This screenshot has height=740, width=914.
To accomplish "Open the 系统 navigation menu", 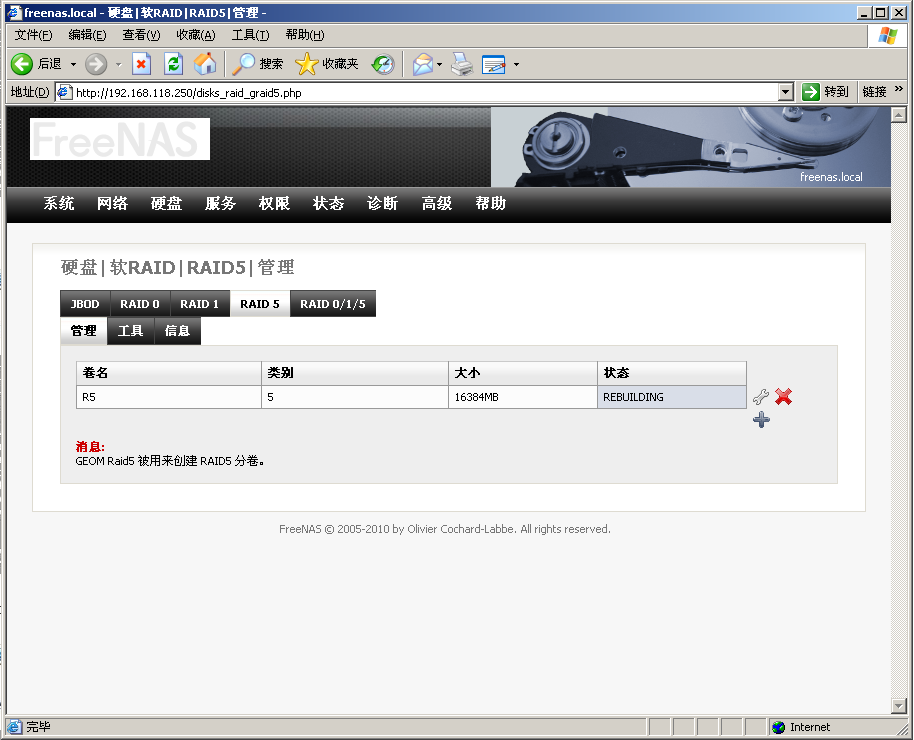I will [59, 203].
